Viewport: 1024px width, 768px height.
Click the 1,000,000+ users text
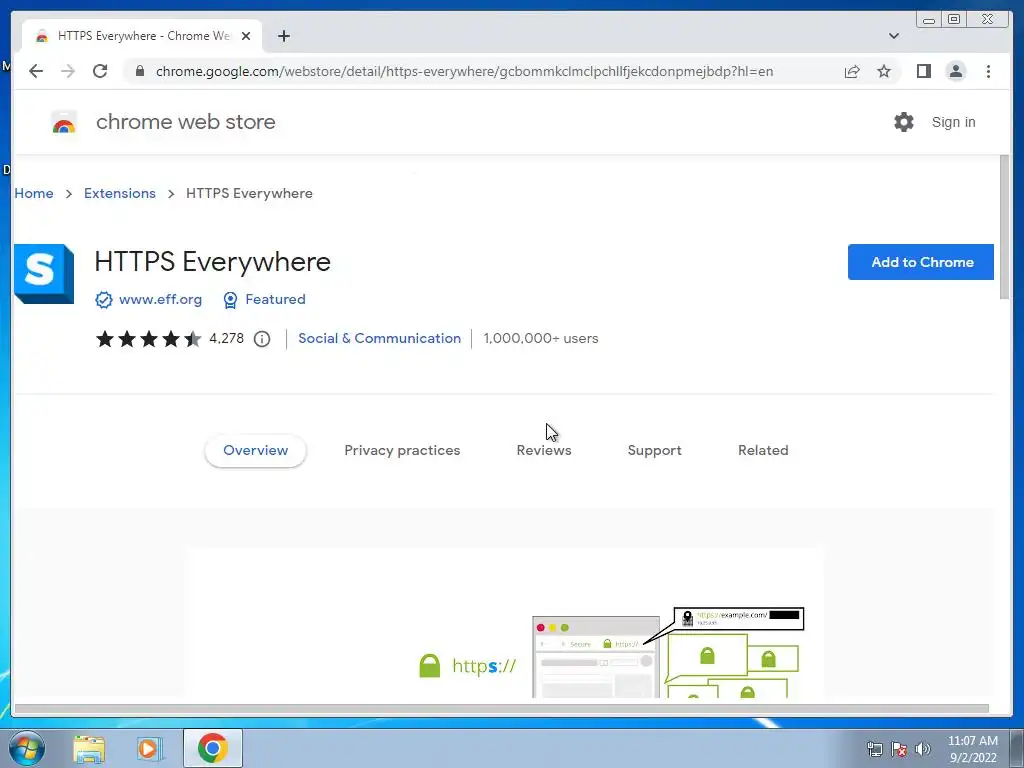pyautogui.click(x=541, y=338)
